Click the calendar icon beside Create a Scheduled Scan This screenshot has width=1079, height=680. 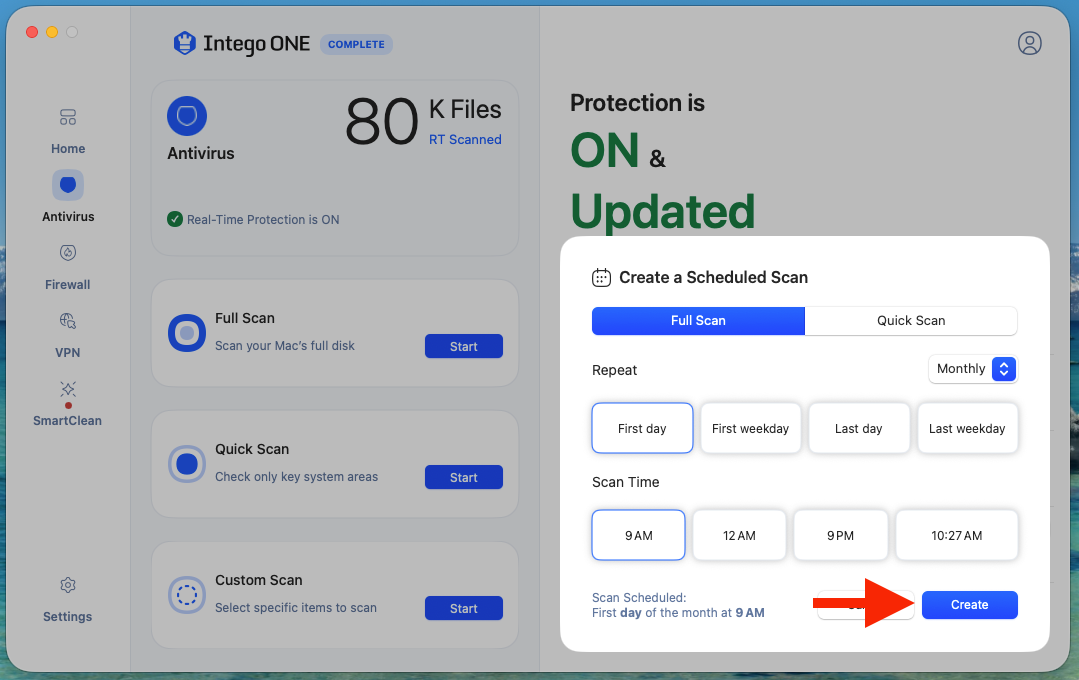point(601,277)
